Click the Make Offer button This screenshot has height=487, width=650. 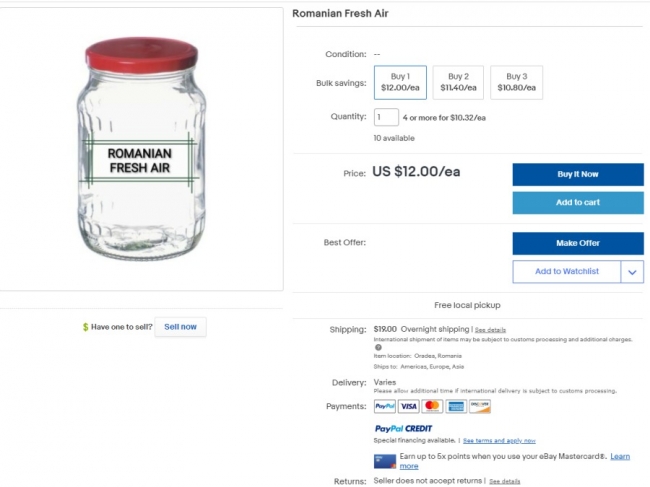click(578, 243)
